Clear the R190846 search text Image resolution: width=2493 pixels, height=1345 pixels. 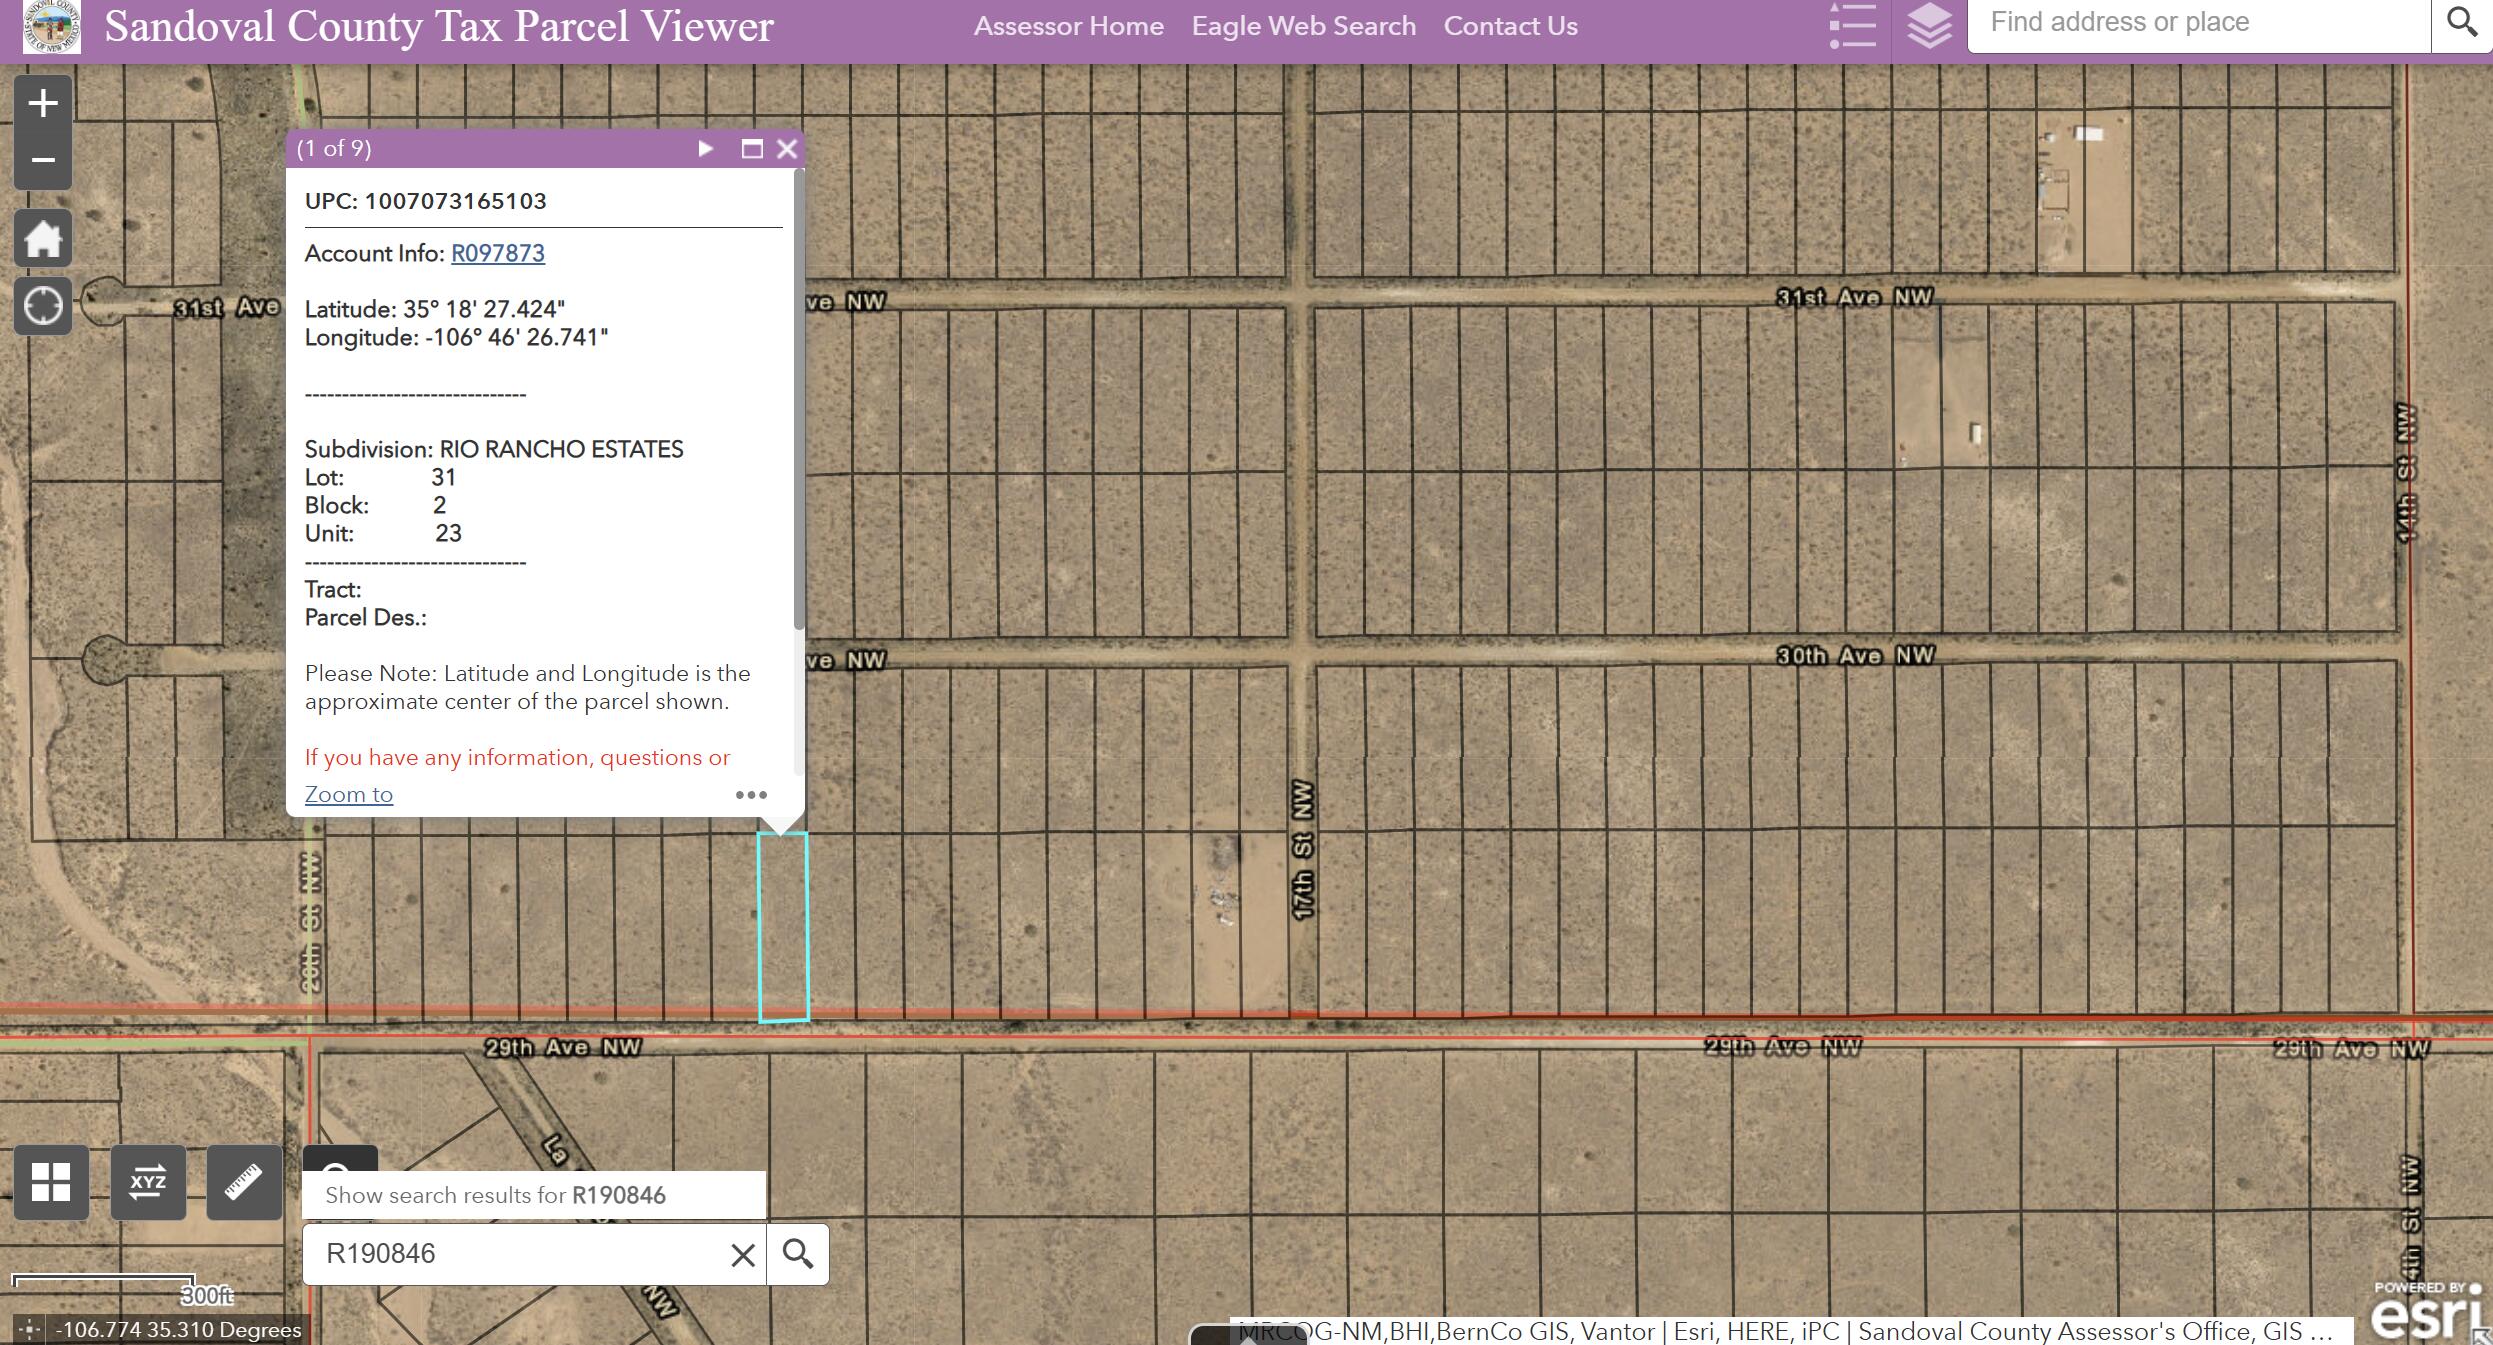[742, 1255]
